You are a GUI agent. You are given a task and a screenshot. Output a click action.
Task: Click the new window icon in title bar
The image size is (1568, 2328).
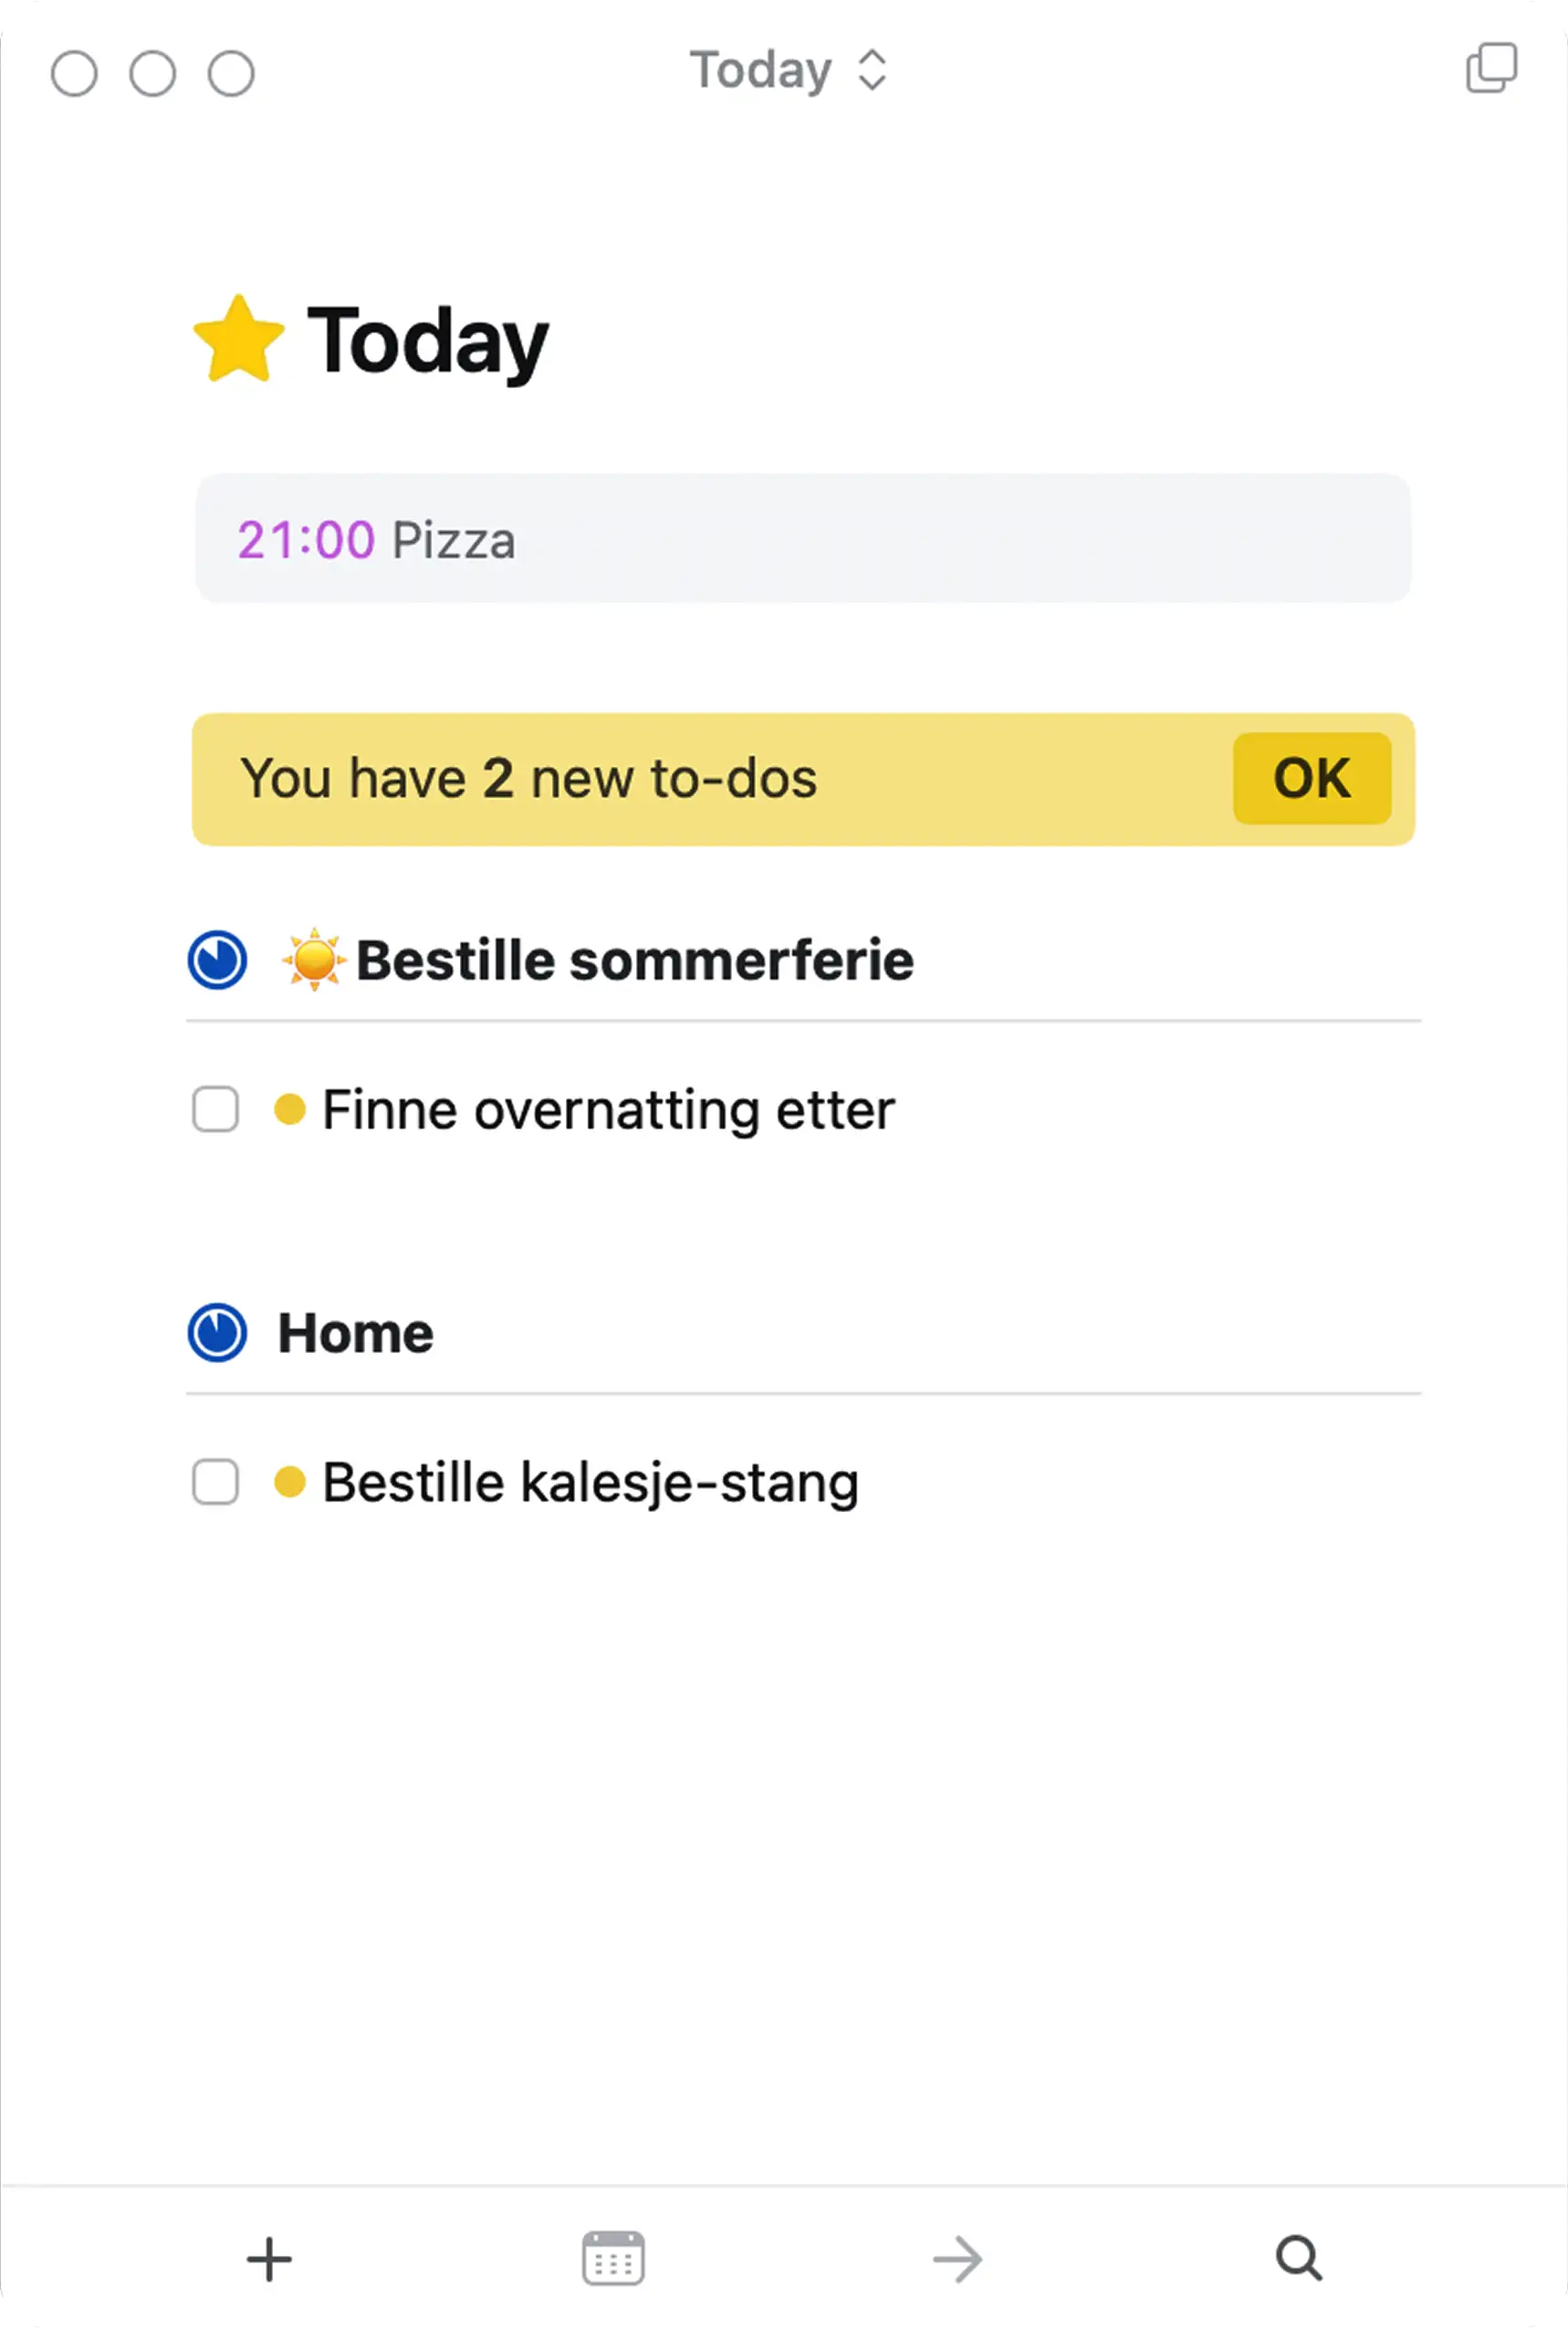coord(1491,68)
